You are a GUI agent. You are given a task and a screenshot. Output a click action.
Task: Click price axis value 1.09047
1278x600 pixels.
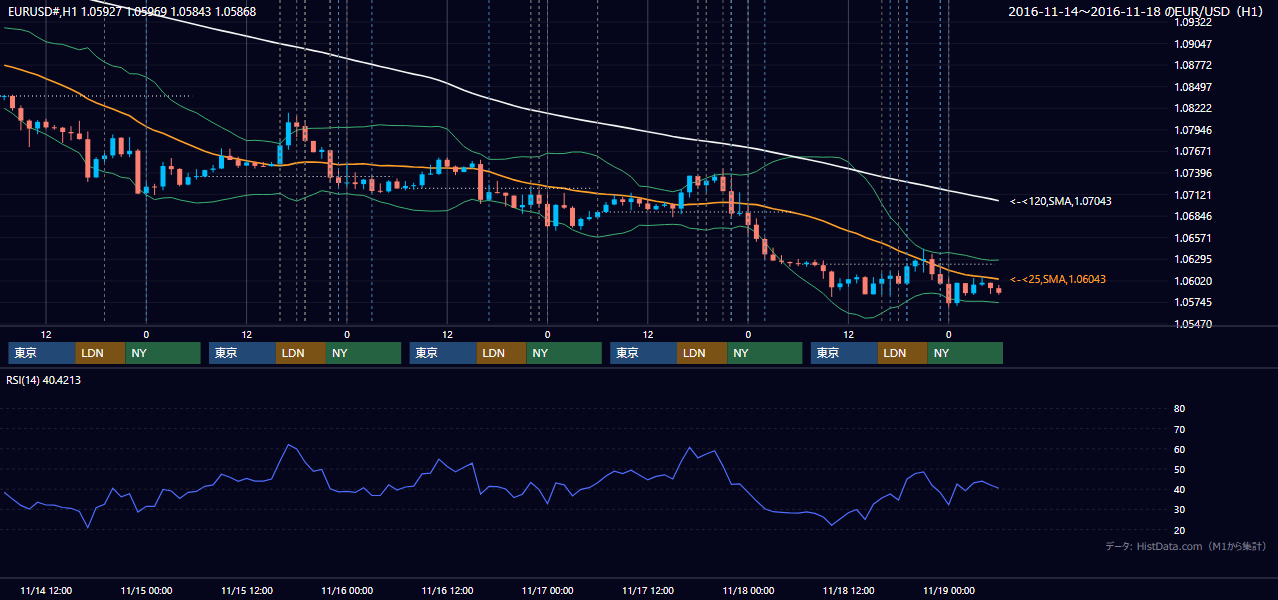[1192, 44]
